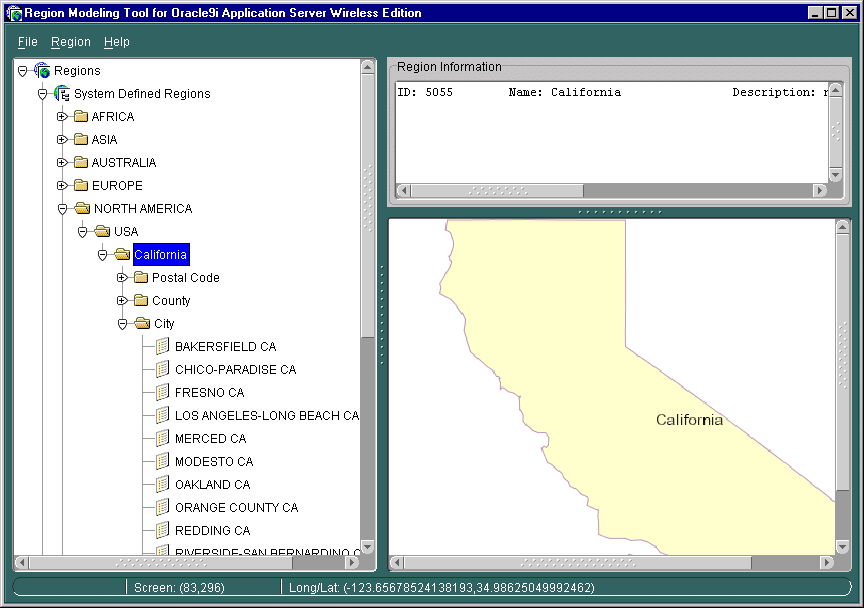The image size is (864, 608).
Task: Select the NORTH AMERICA label
Action: point(143,208)
